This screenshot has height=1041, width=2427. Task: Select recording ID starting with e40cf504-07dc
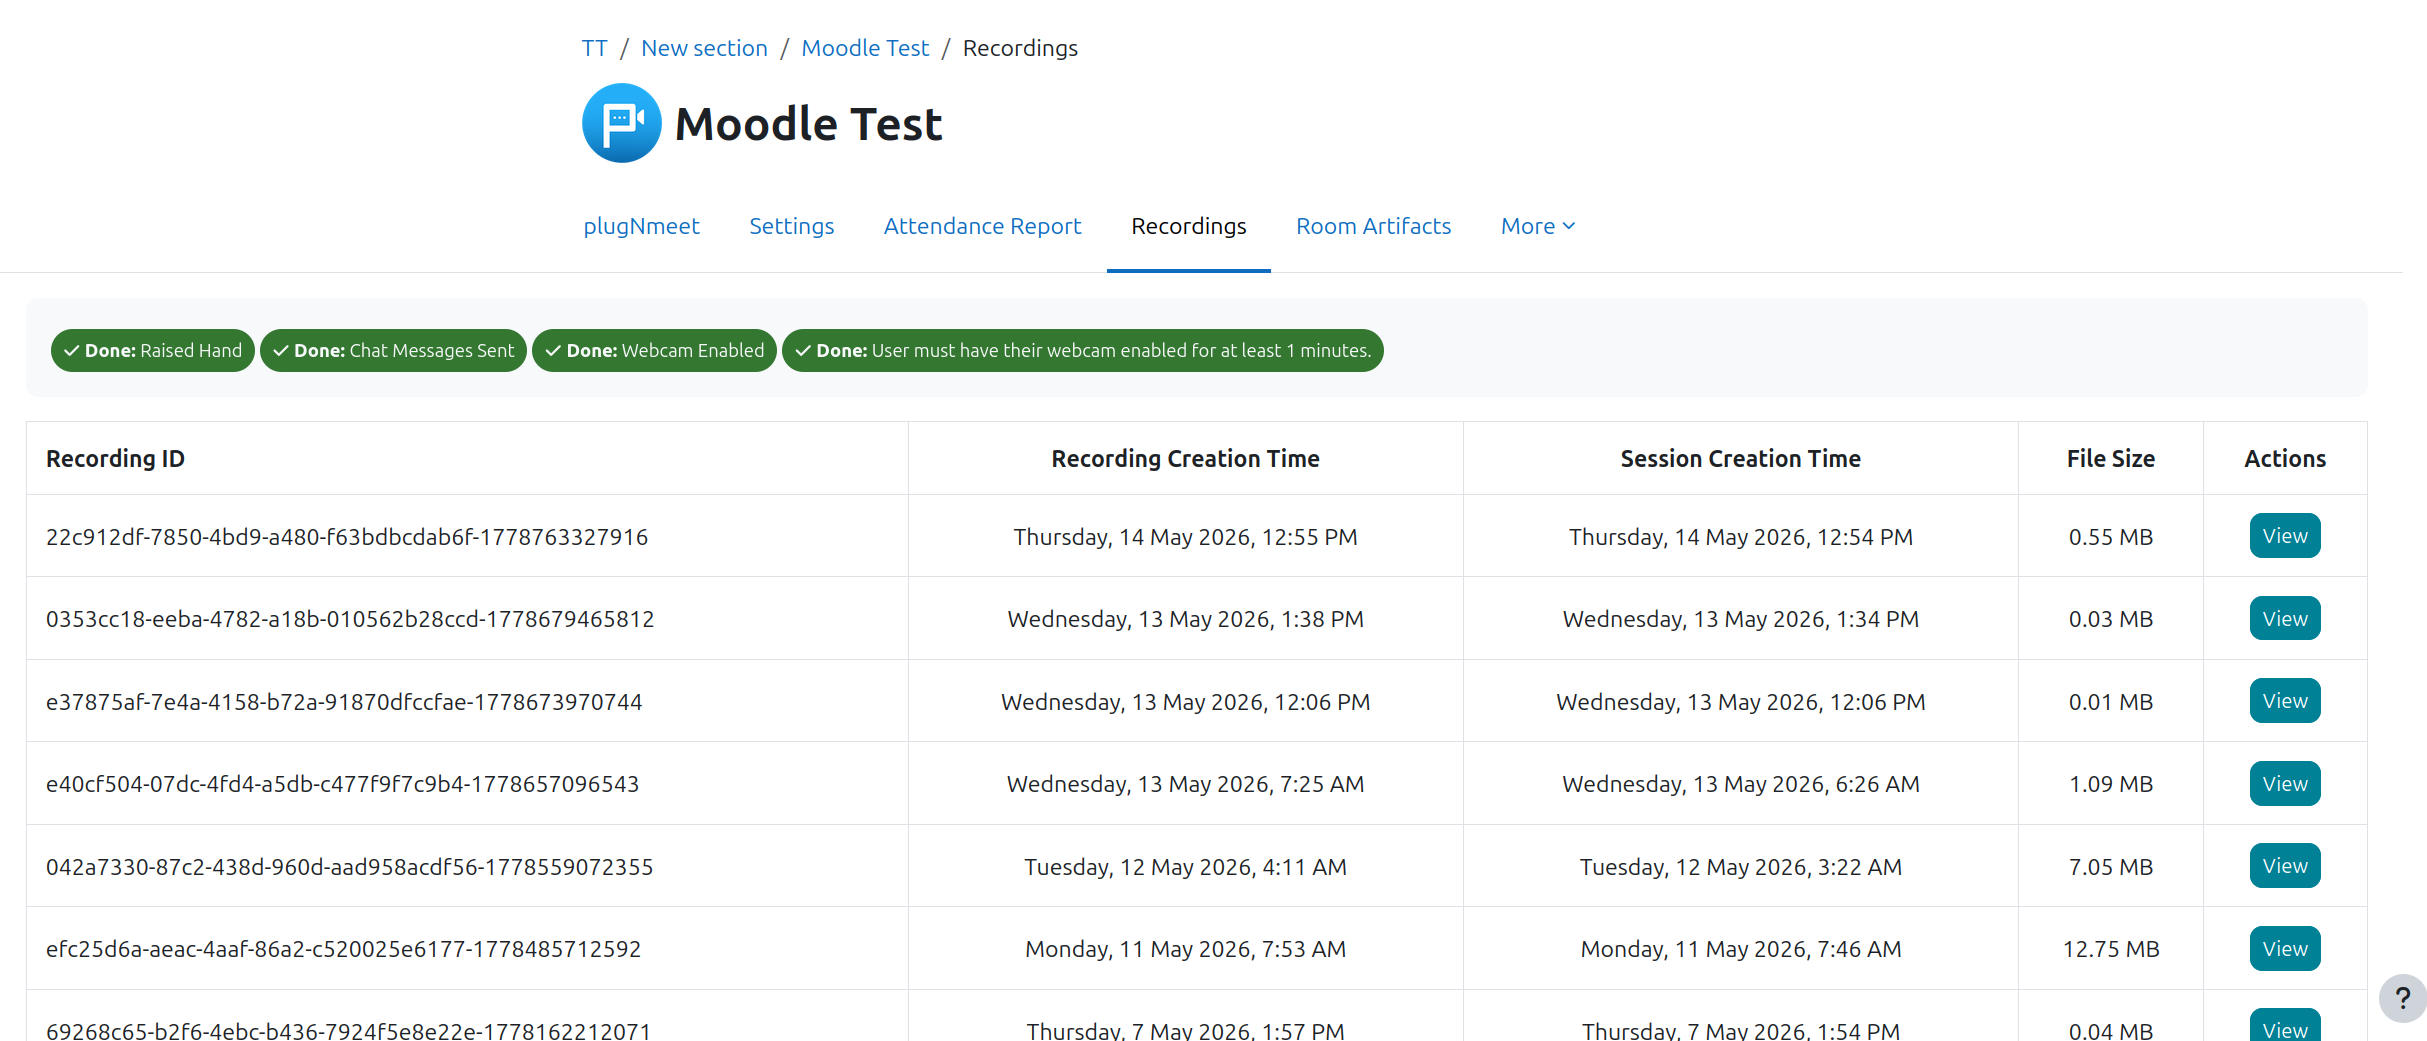coord(342,784)
